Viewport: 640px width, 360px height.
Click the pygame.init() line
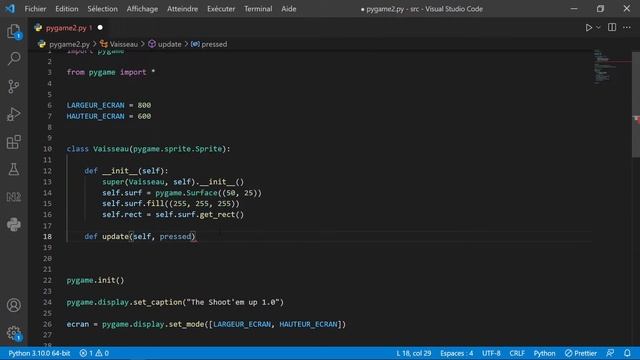95,280
